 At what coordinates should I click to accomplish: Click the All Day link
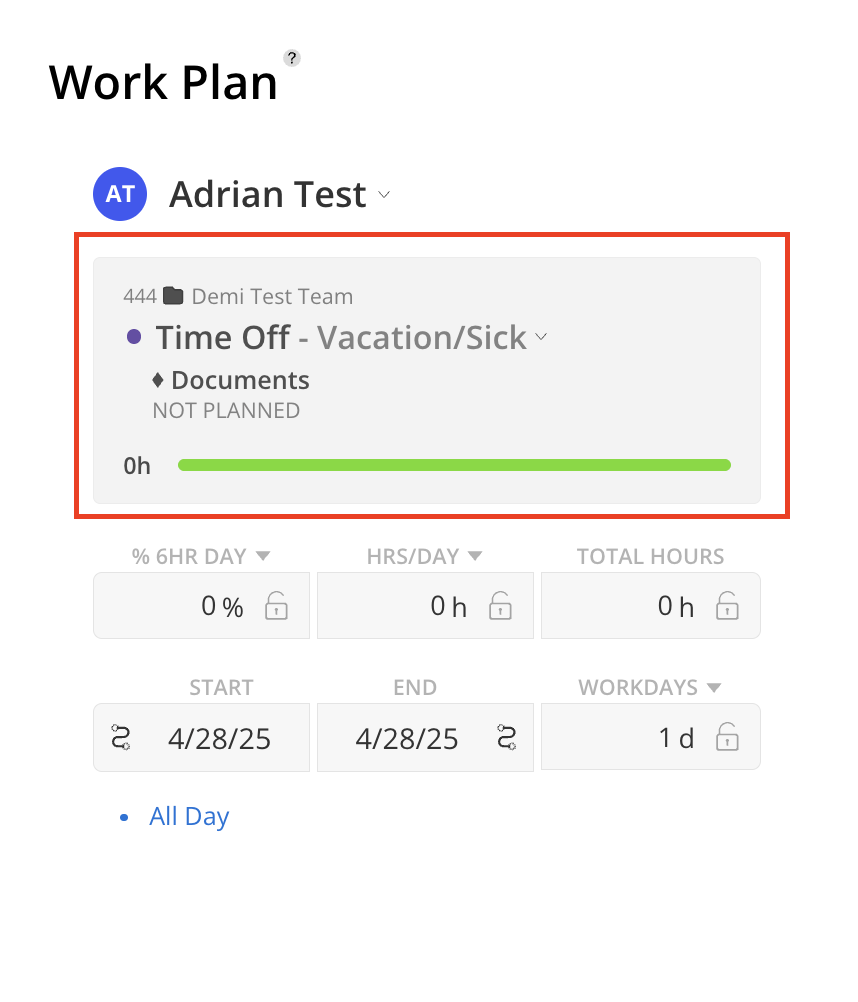pyautogui.click(x=189, y=816)
